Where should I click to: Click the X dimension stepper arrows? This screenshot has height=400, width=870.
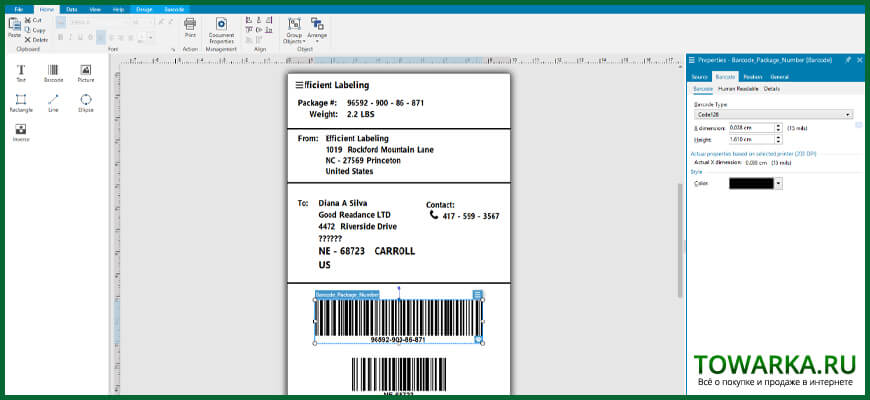[x=778, y=128]
